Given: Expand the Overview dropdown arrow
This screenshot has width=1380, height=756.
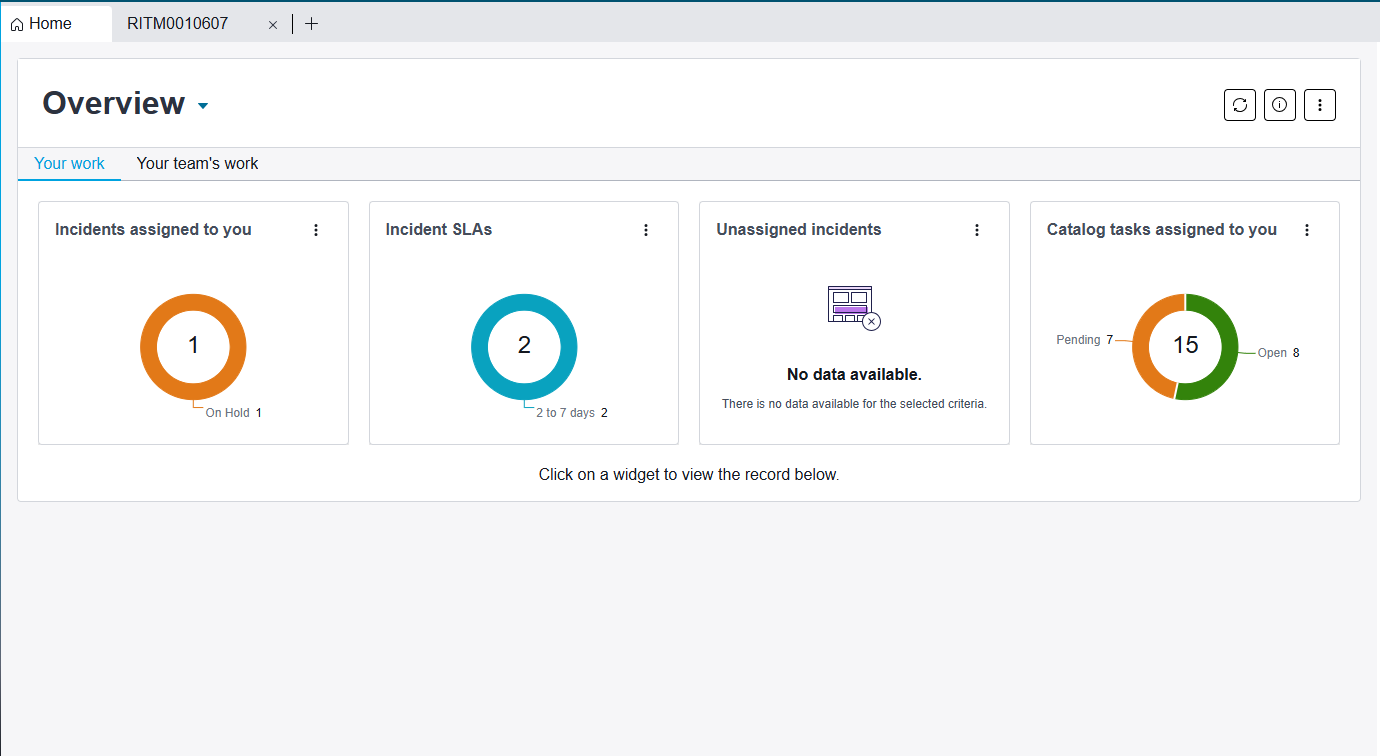Looking at the screenshot, I should [x=203, y=106].
